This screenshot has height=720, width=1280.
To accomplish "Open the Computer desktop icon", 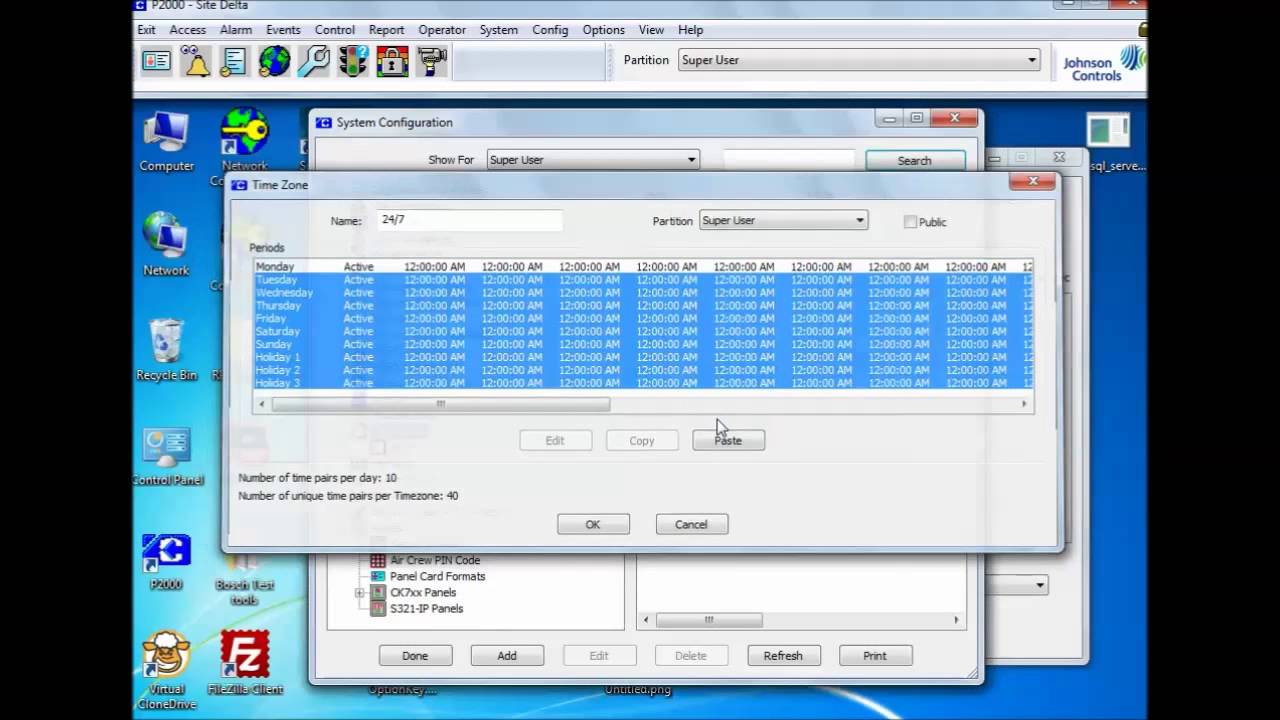I will point(166,142).
